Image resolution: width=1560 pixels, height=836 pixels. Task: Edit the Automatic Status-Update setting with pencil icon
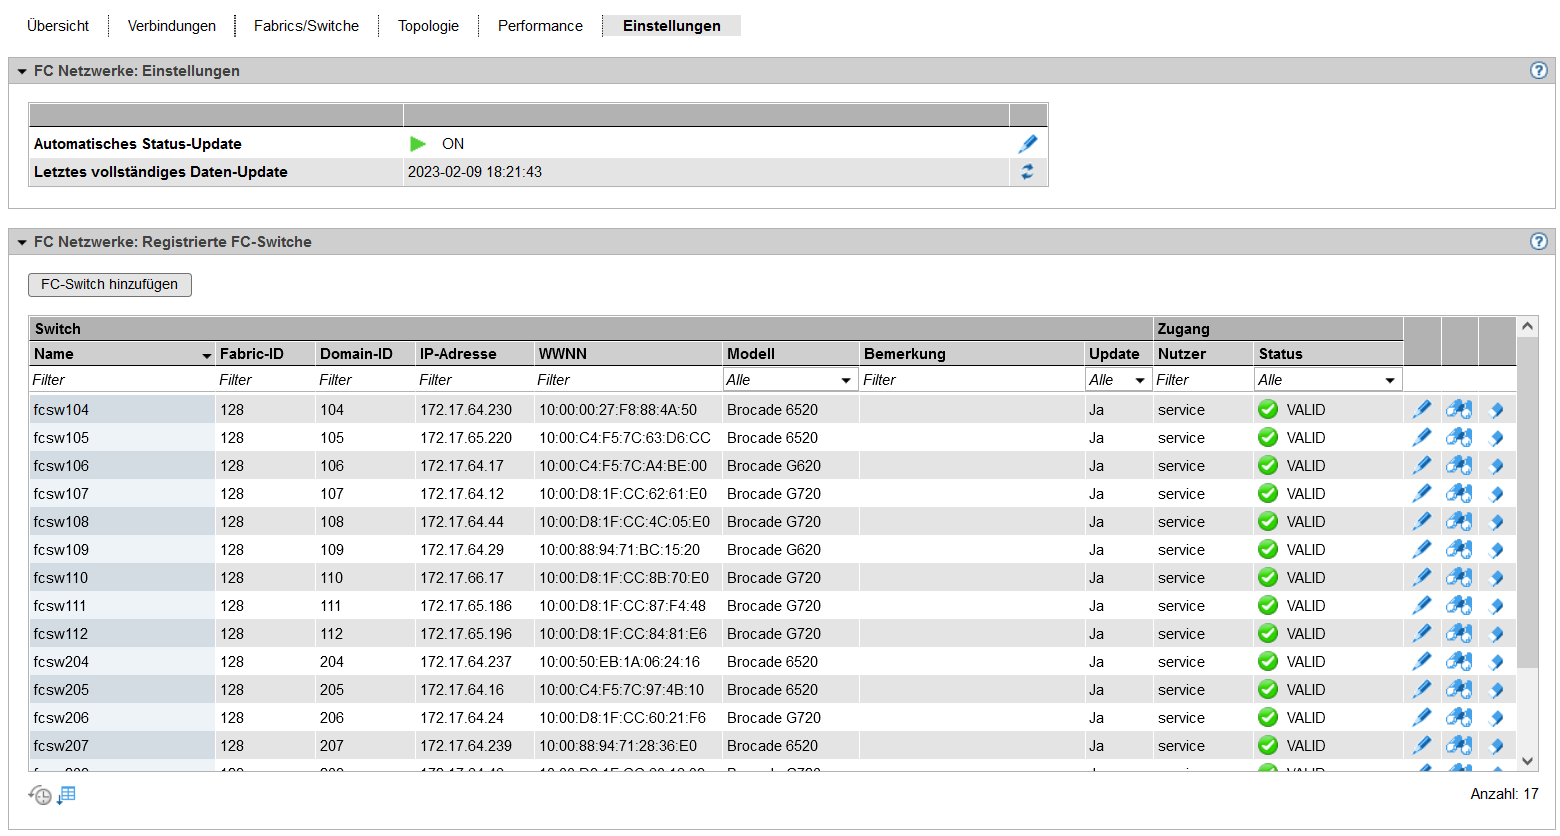point(1027,144)
